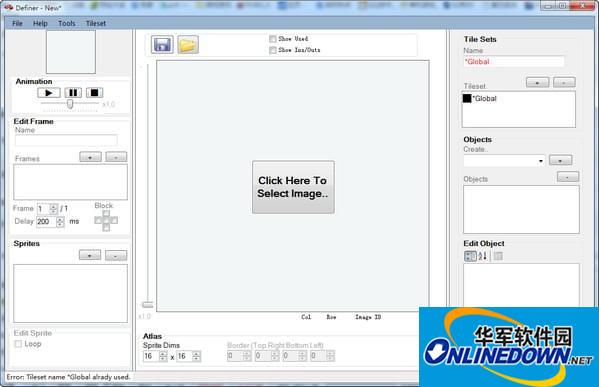Image resolution: width=599 pixels, height=387 pixels.
Task: Toggle the Loop checkbox
Action: pyautogui.click(x=18, y=344)
